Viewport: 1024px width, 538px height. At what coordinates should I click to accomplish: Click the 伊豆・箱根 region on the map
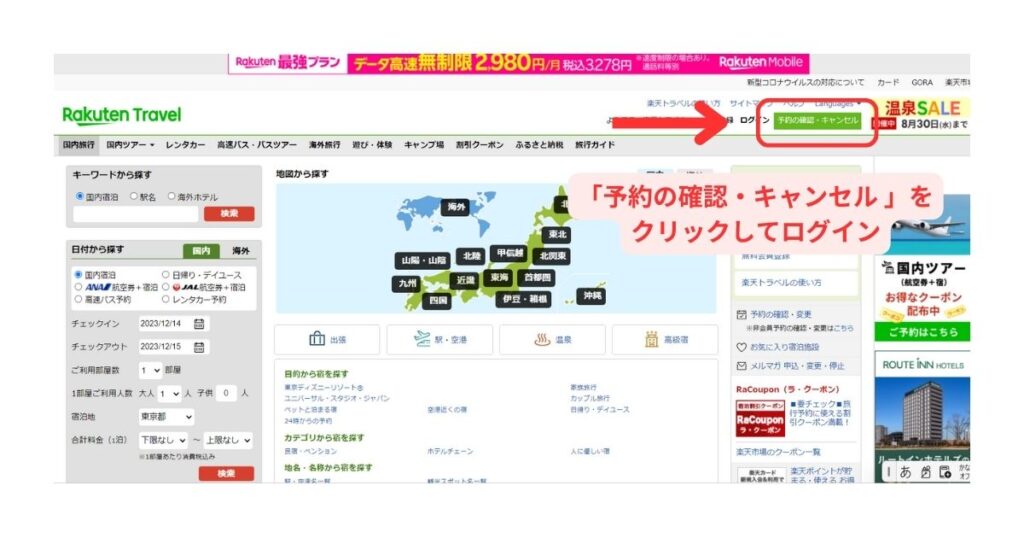524,299
